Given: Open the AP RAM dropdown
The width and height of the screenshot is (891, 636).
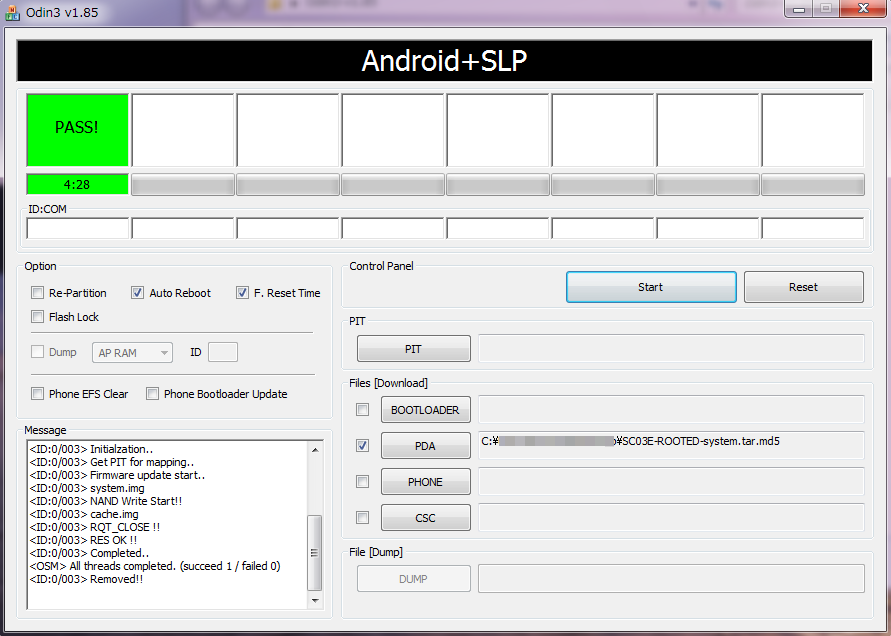Looking at the screenshot, I should coord(132,353).
